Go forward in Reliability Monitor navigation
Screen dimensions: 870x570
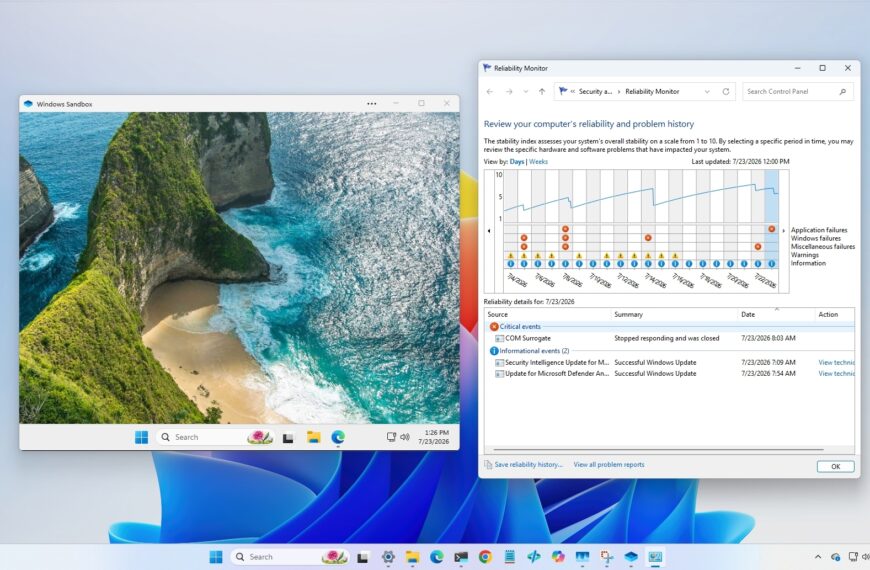pyautogui.click(x=509, y=92)
